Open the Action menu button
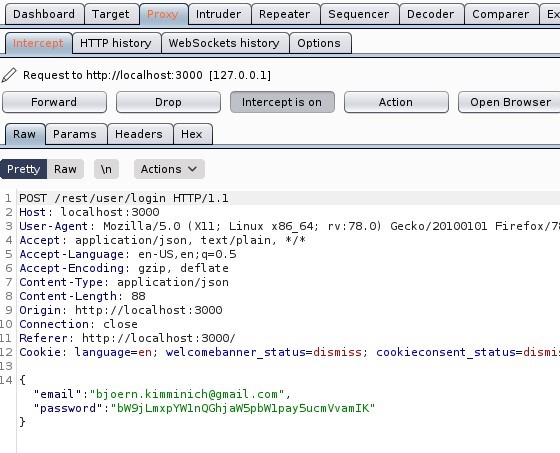Screen dimensions: 560x453 (396, 102)
